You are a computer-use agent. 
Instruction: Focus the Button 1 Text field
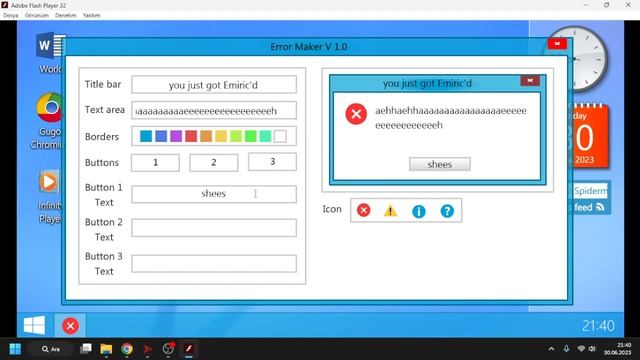pos(214,194)
